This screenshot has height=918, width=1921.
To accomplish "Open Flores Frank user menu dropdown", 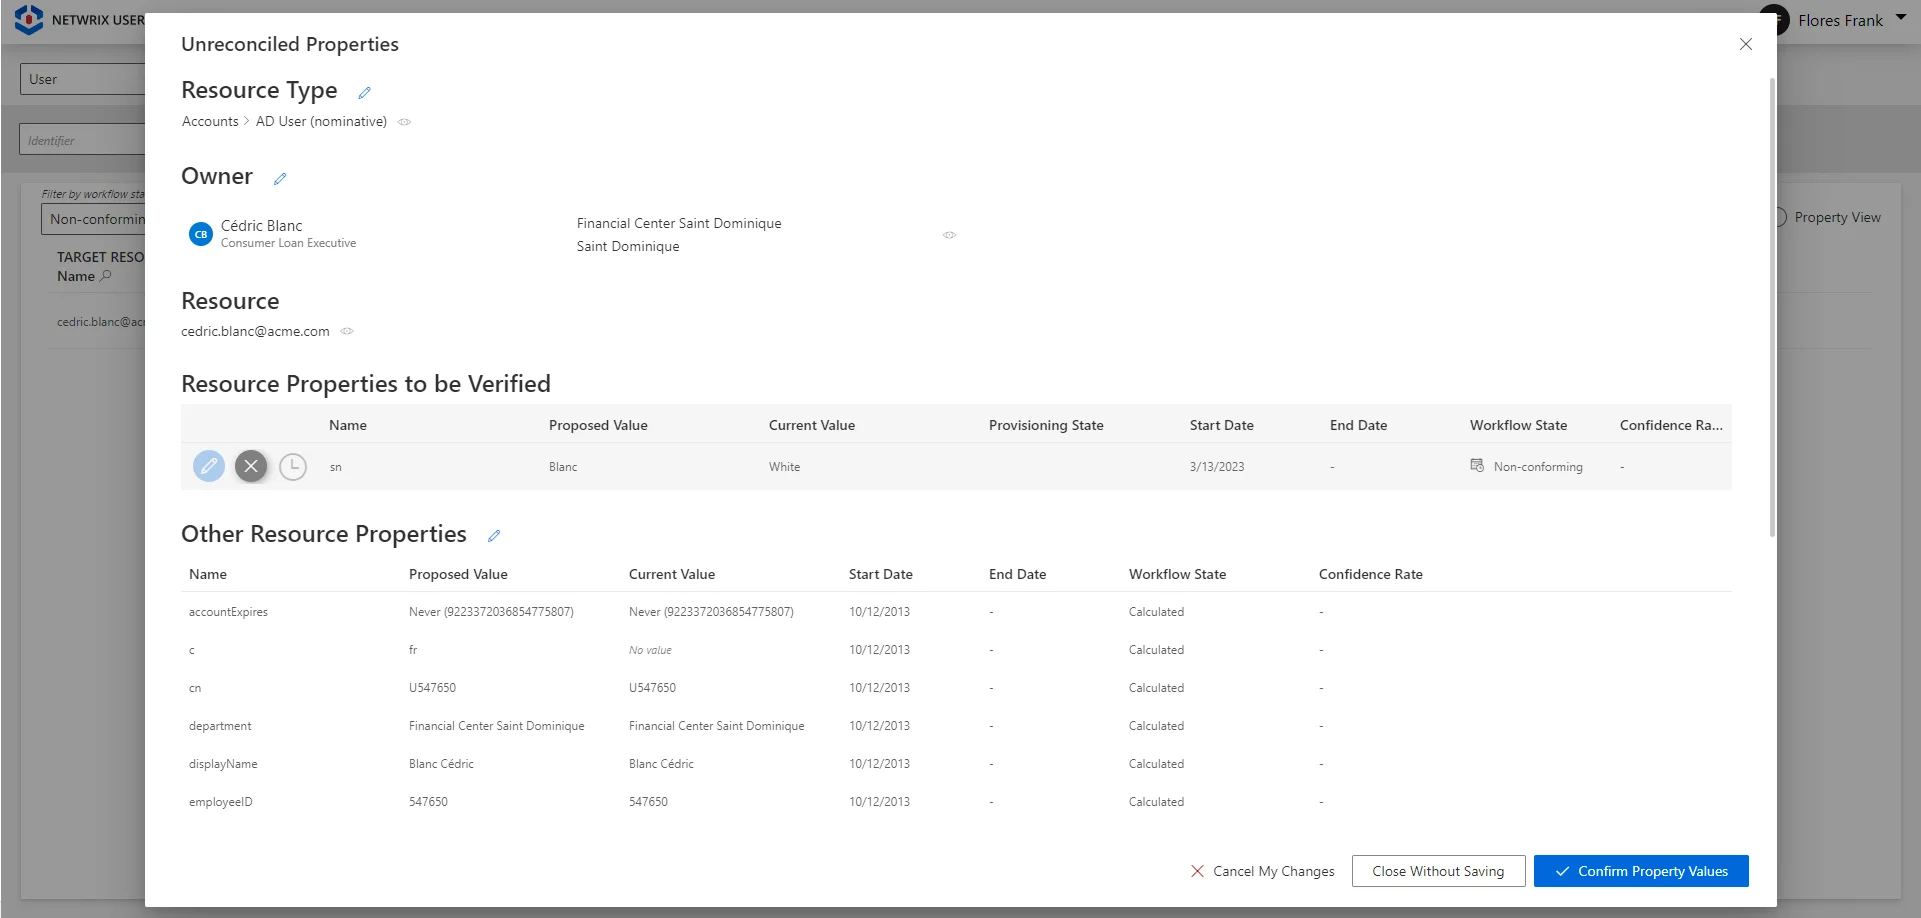I will tap(1900, 18).
